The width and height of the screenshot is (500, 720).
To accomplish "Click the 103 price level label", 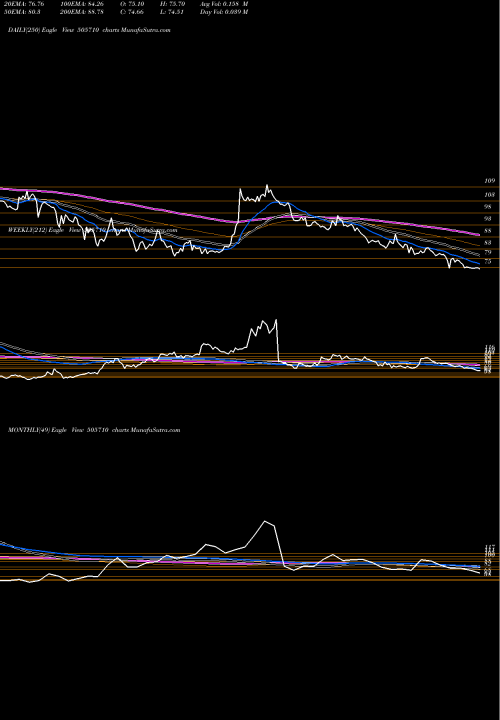I will [489, 195].
